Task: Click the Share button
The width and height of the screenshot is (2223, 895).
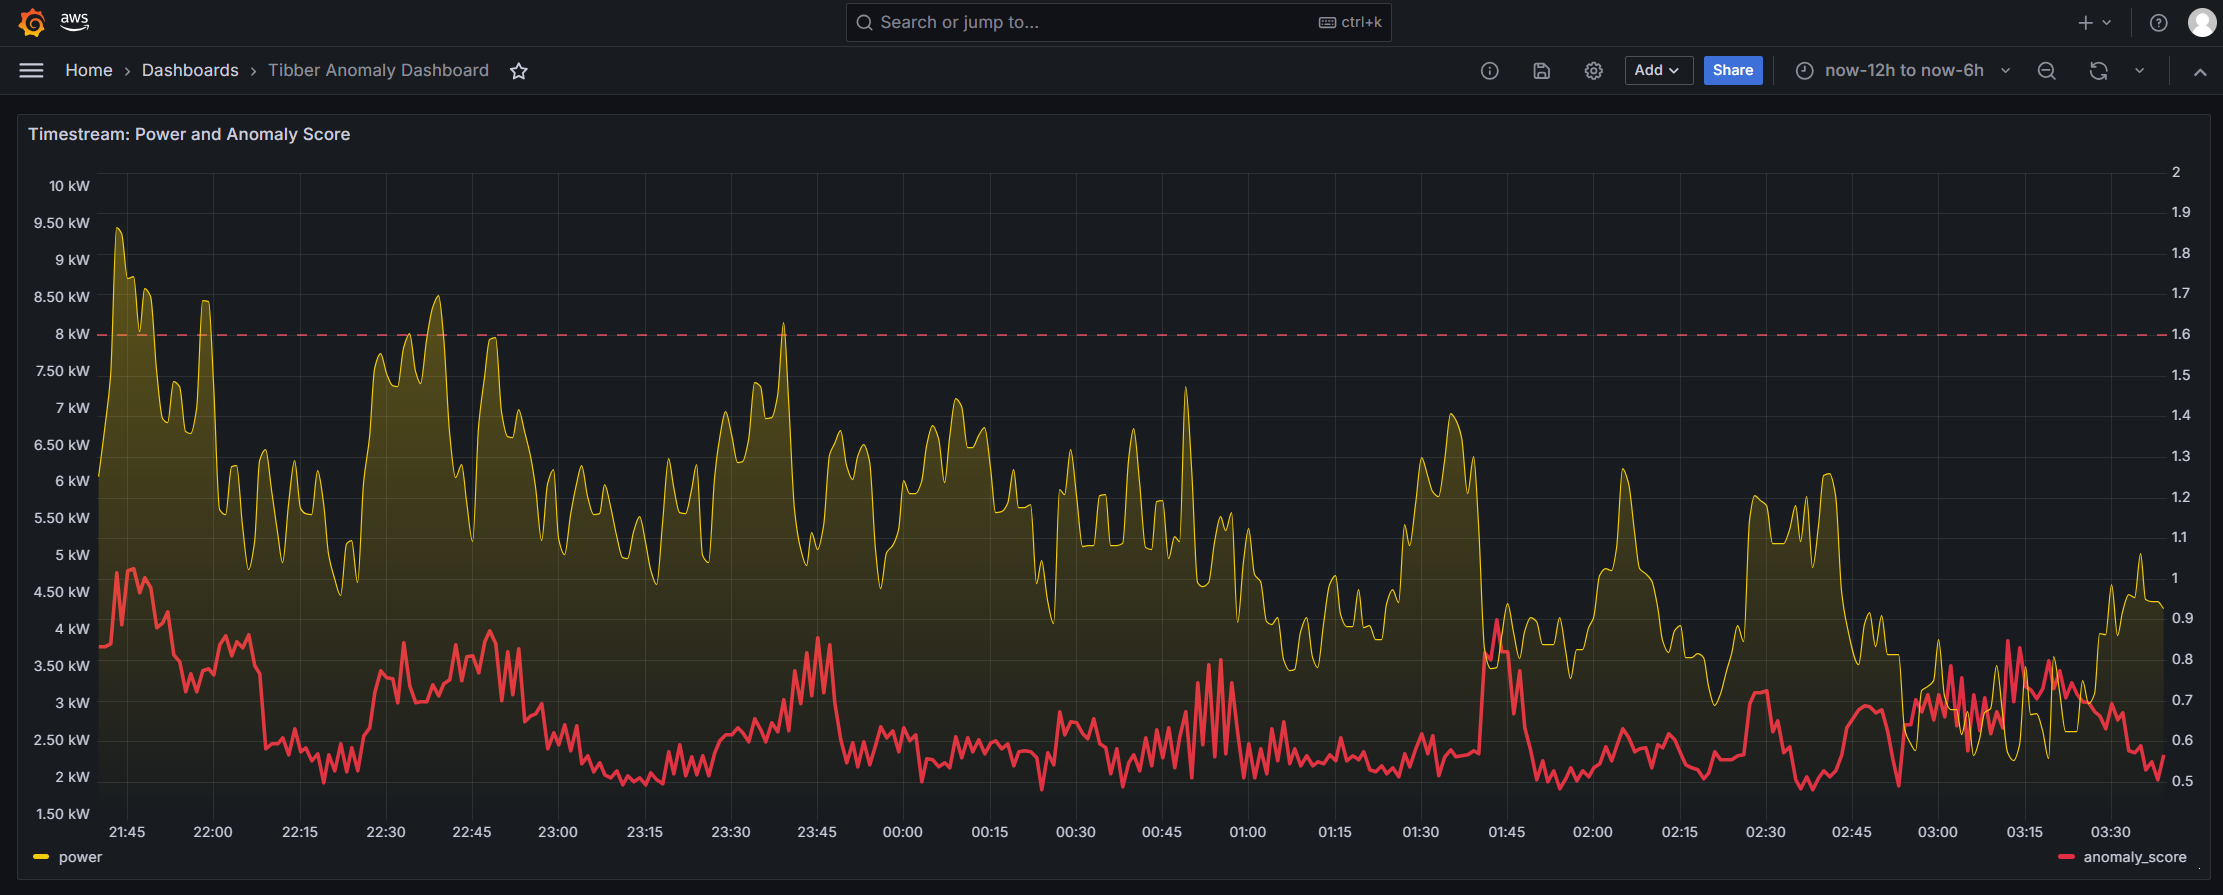Action: [1732, 70]
